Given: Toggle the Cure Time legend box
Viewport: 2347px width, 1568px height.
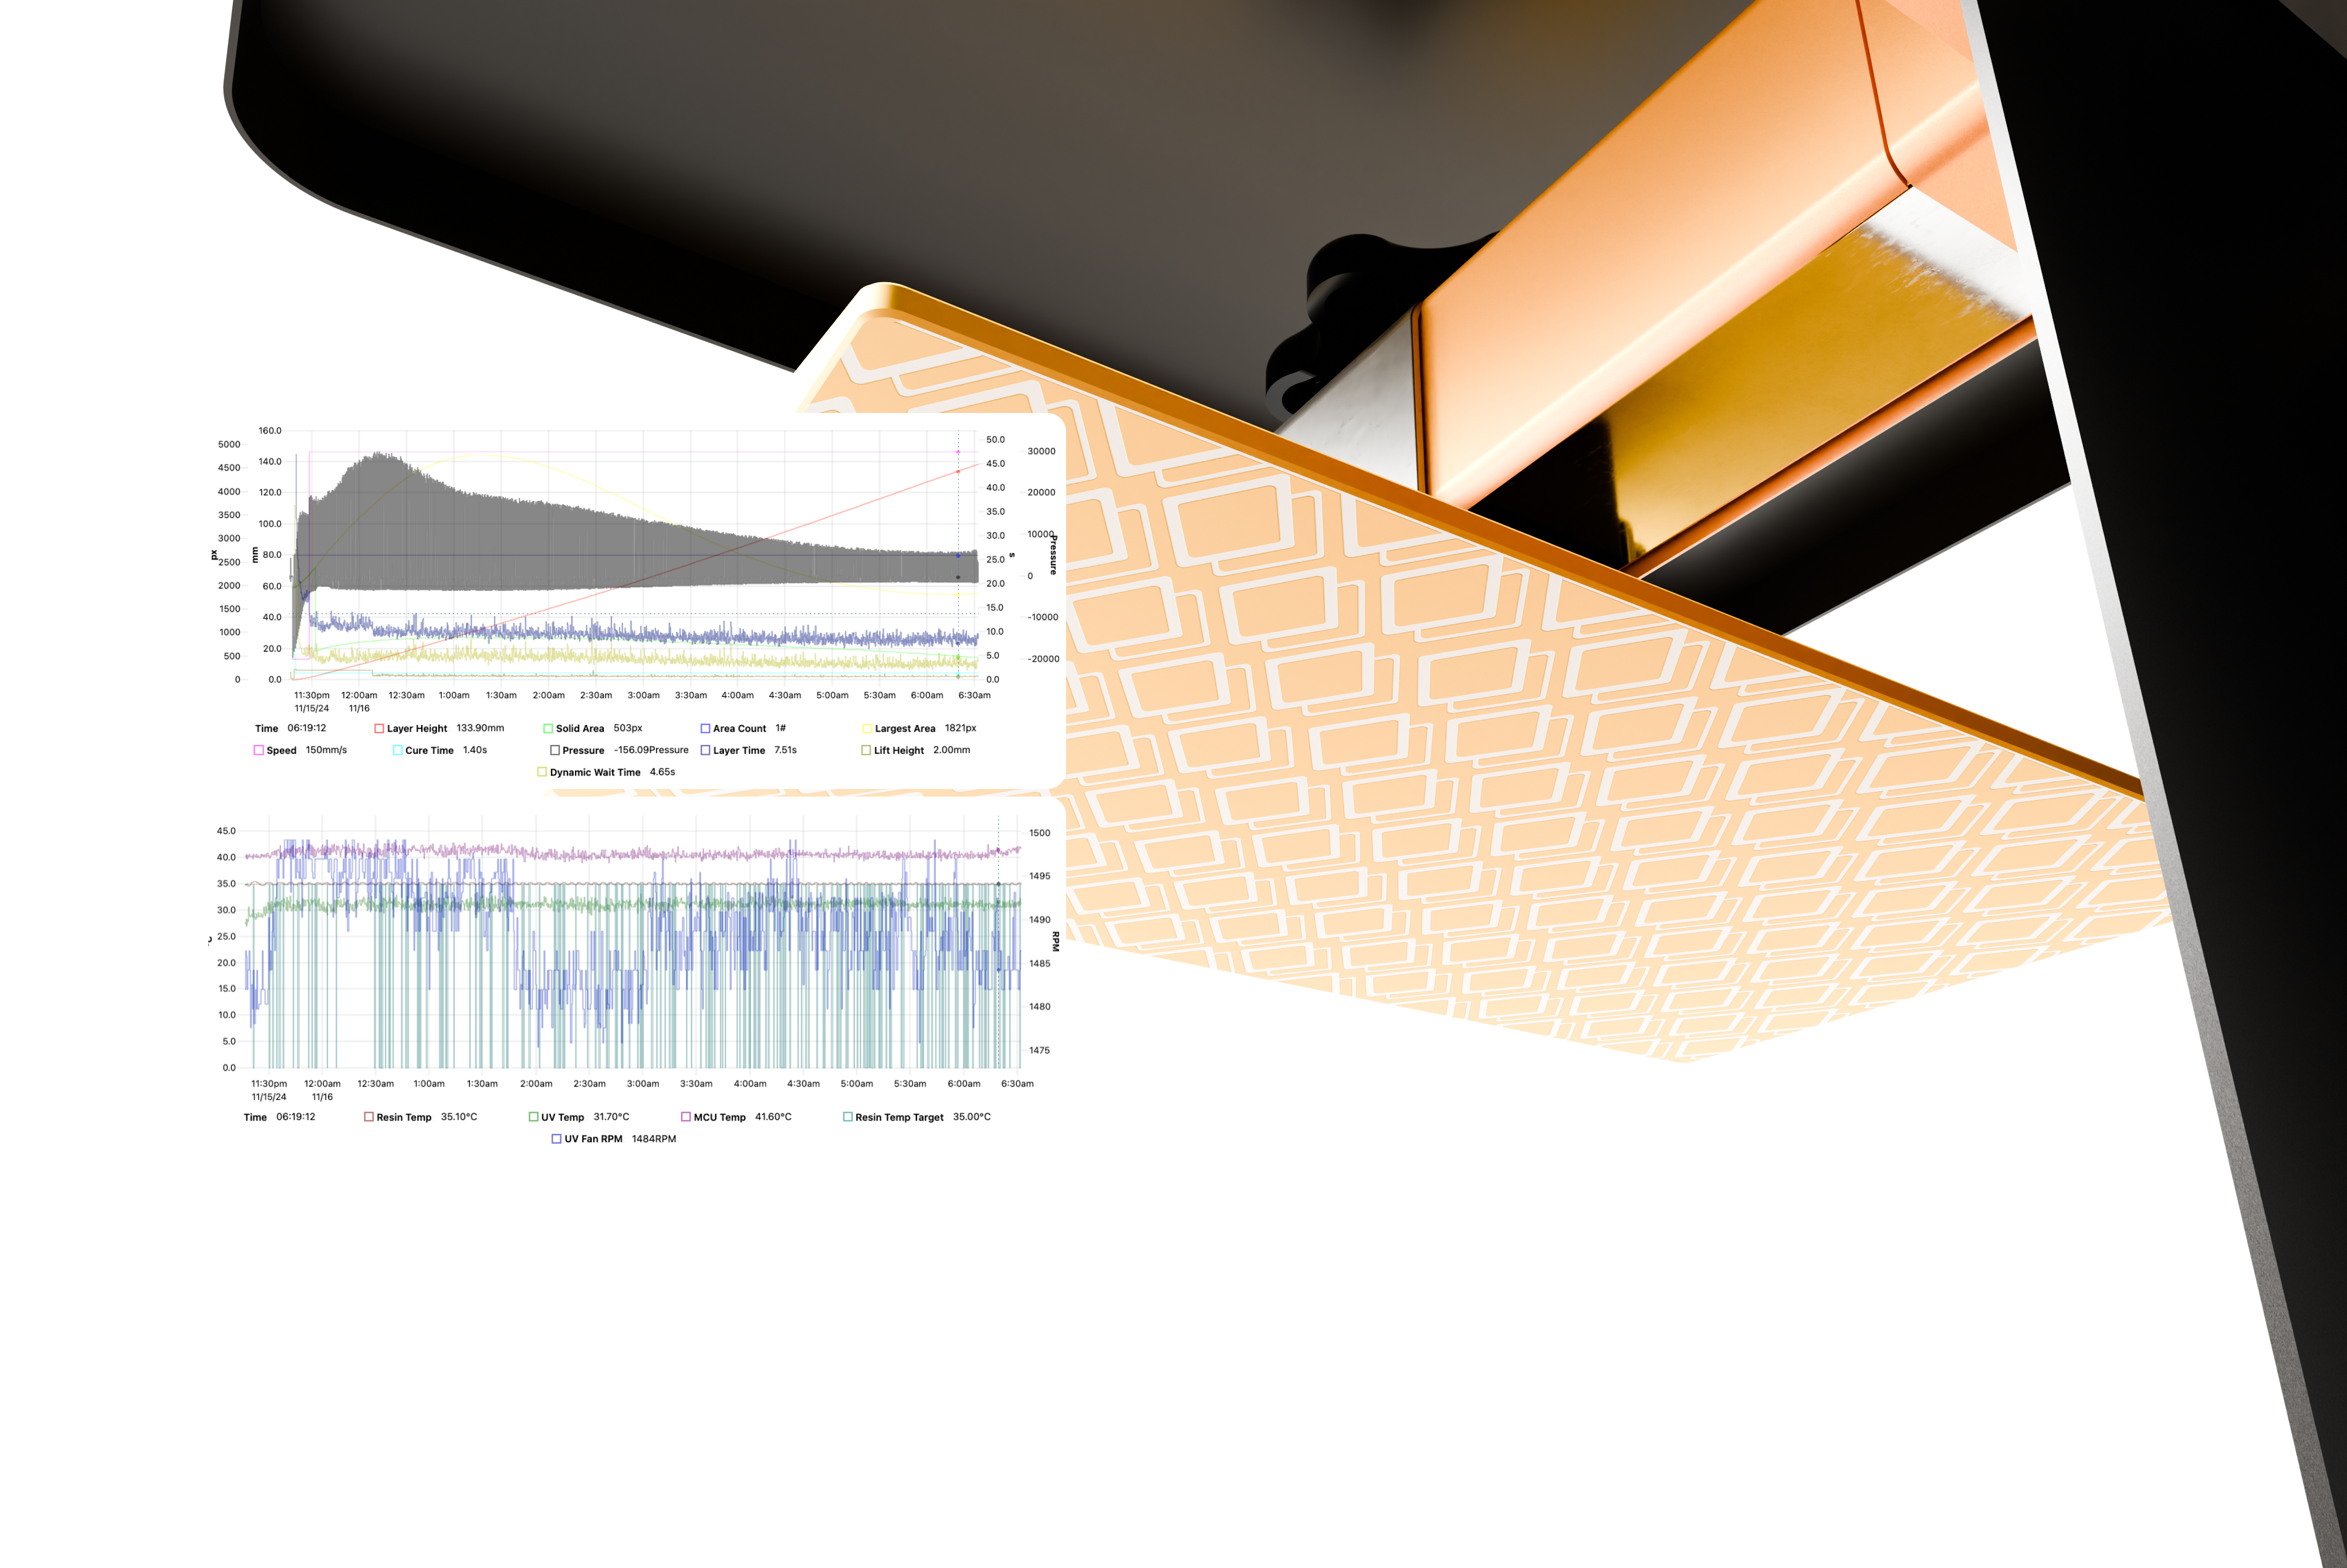Looking at the screenshot, I should click(x=397, y=750).
